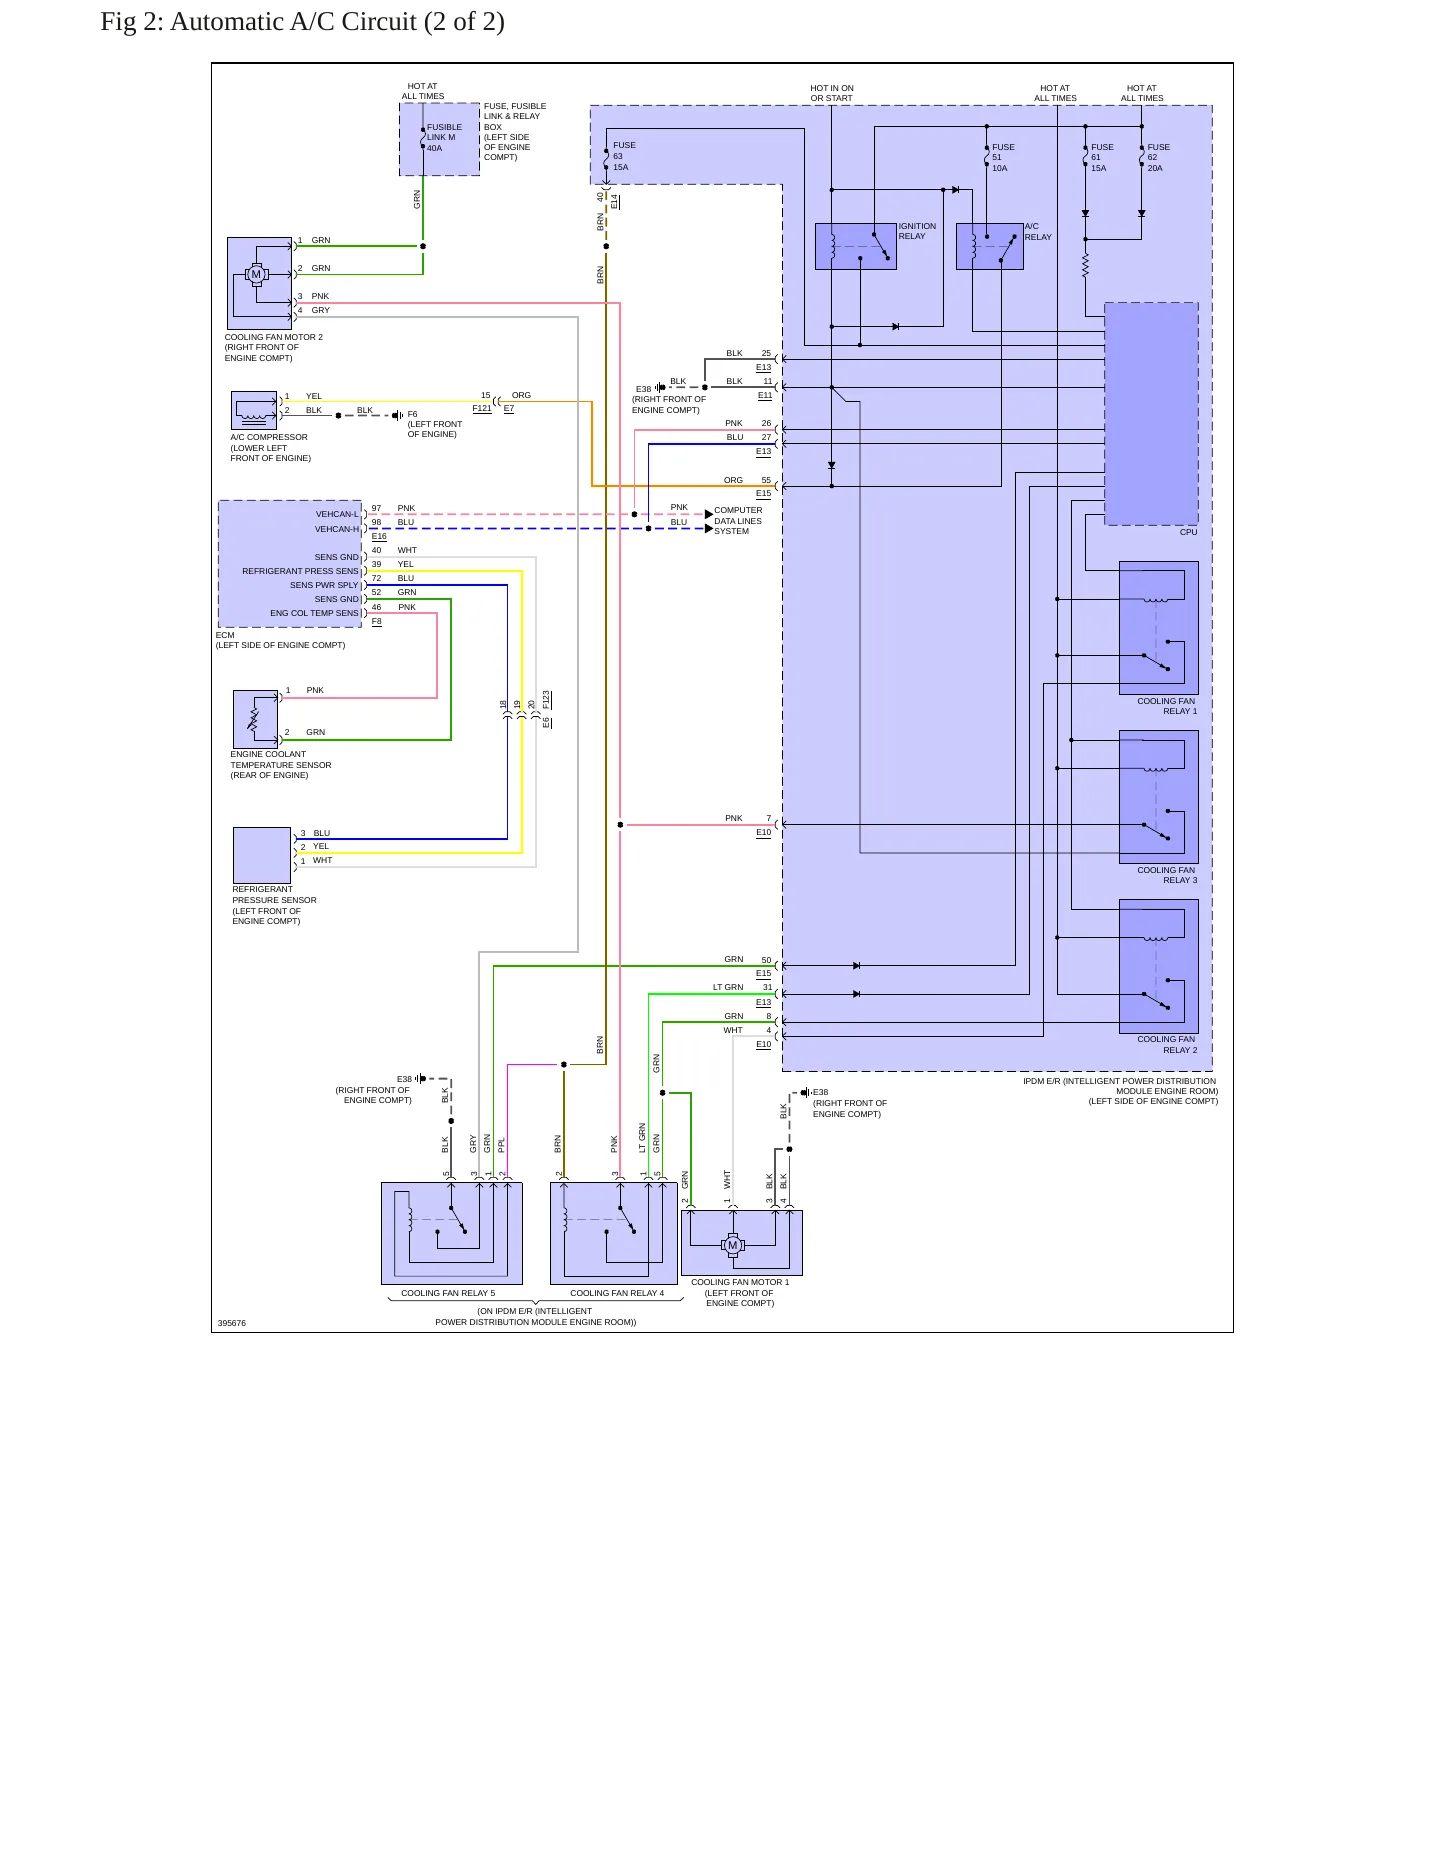Image resolution: width=1445 pixels, height=1870 pixels.
Task: Select the 'FUSE 61 15A' label
Action: point(1102,158)
